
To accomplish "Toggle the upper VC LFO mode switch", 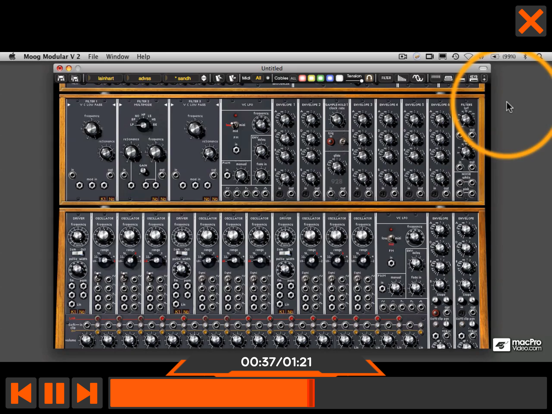I will point(235,125).
